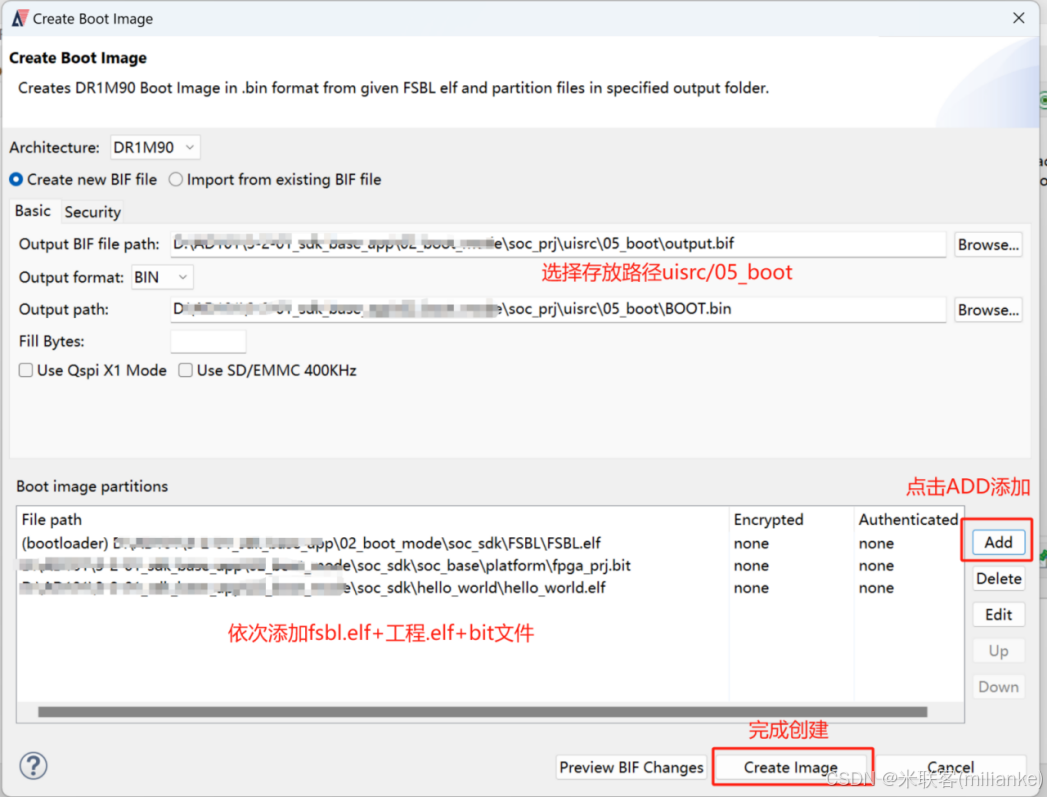
Task: Click the help question mark icon
Action: tap(33, 765)
